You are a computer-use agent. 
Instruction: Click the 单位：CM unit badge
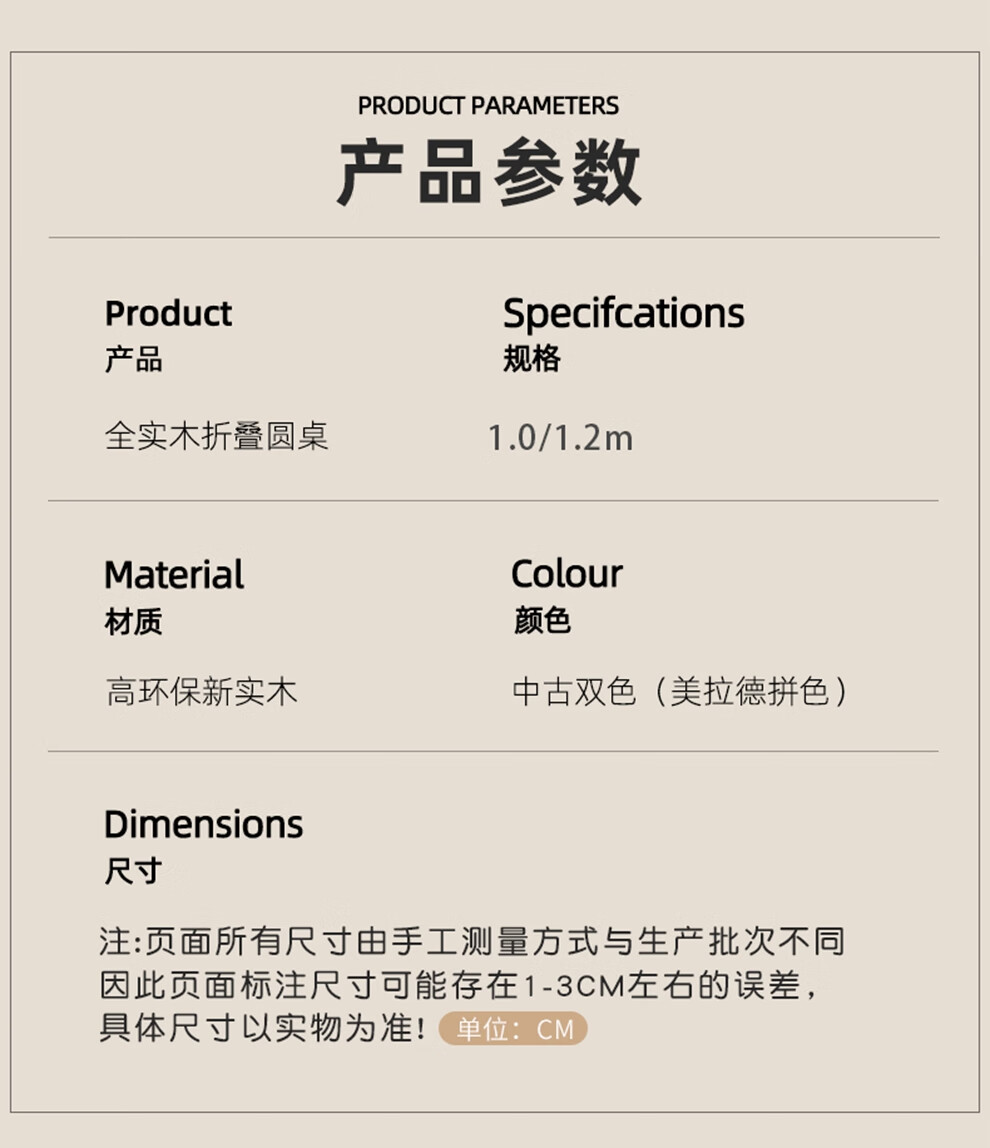point(514,1029)
